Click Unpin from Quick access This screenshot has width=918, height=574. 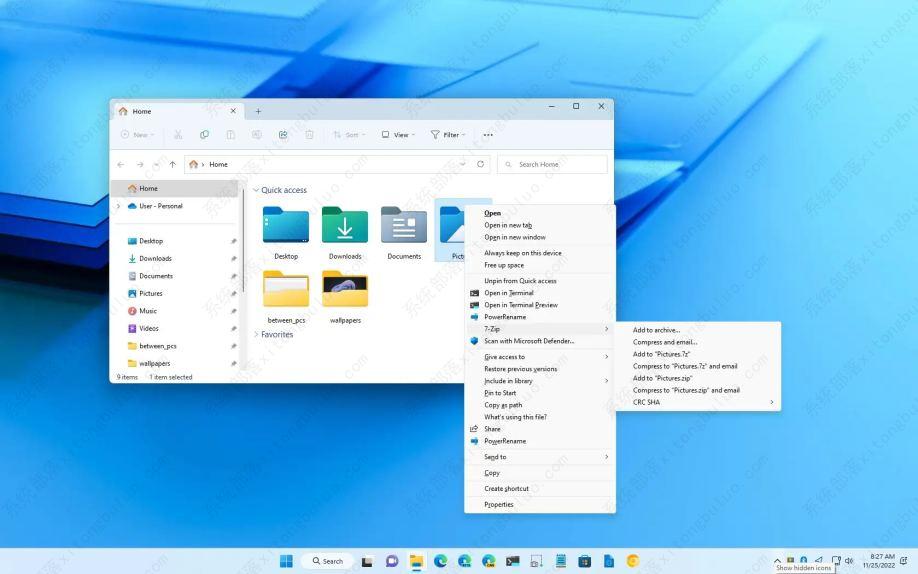point(520,281)
